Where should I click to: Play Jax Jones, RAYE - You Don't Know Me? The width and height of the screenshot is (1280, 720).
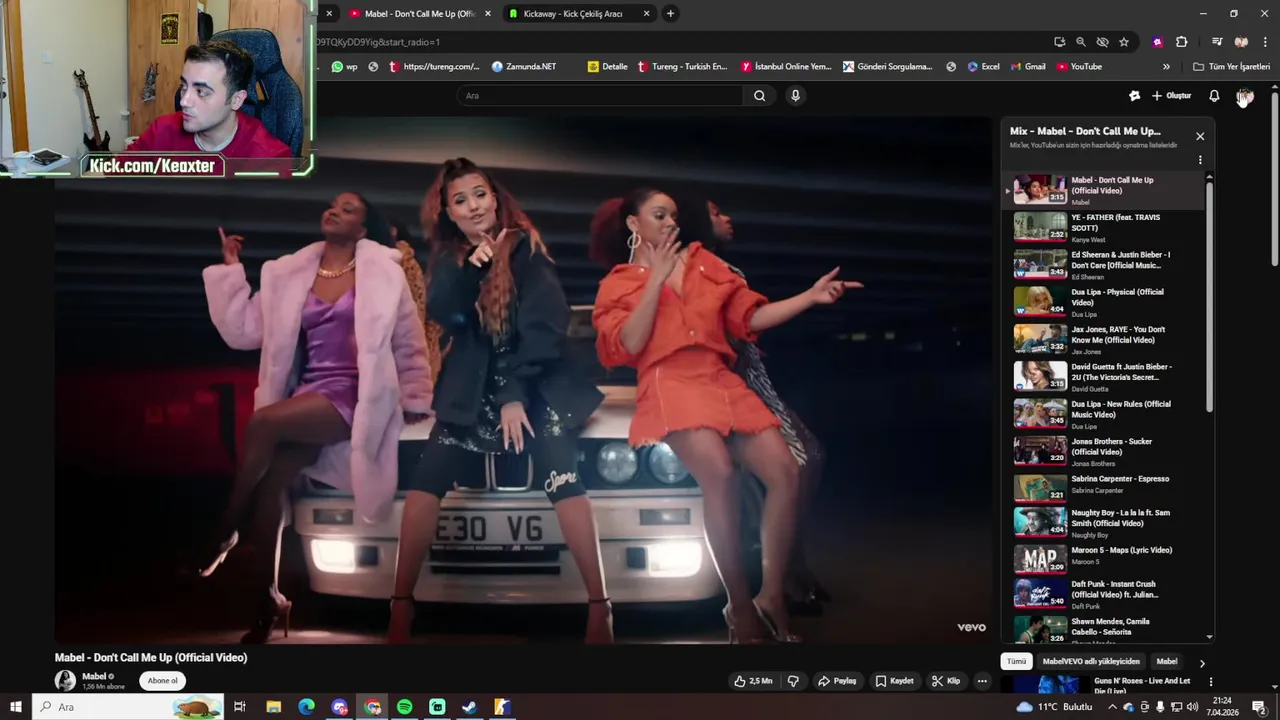click(1104, 339)
